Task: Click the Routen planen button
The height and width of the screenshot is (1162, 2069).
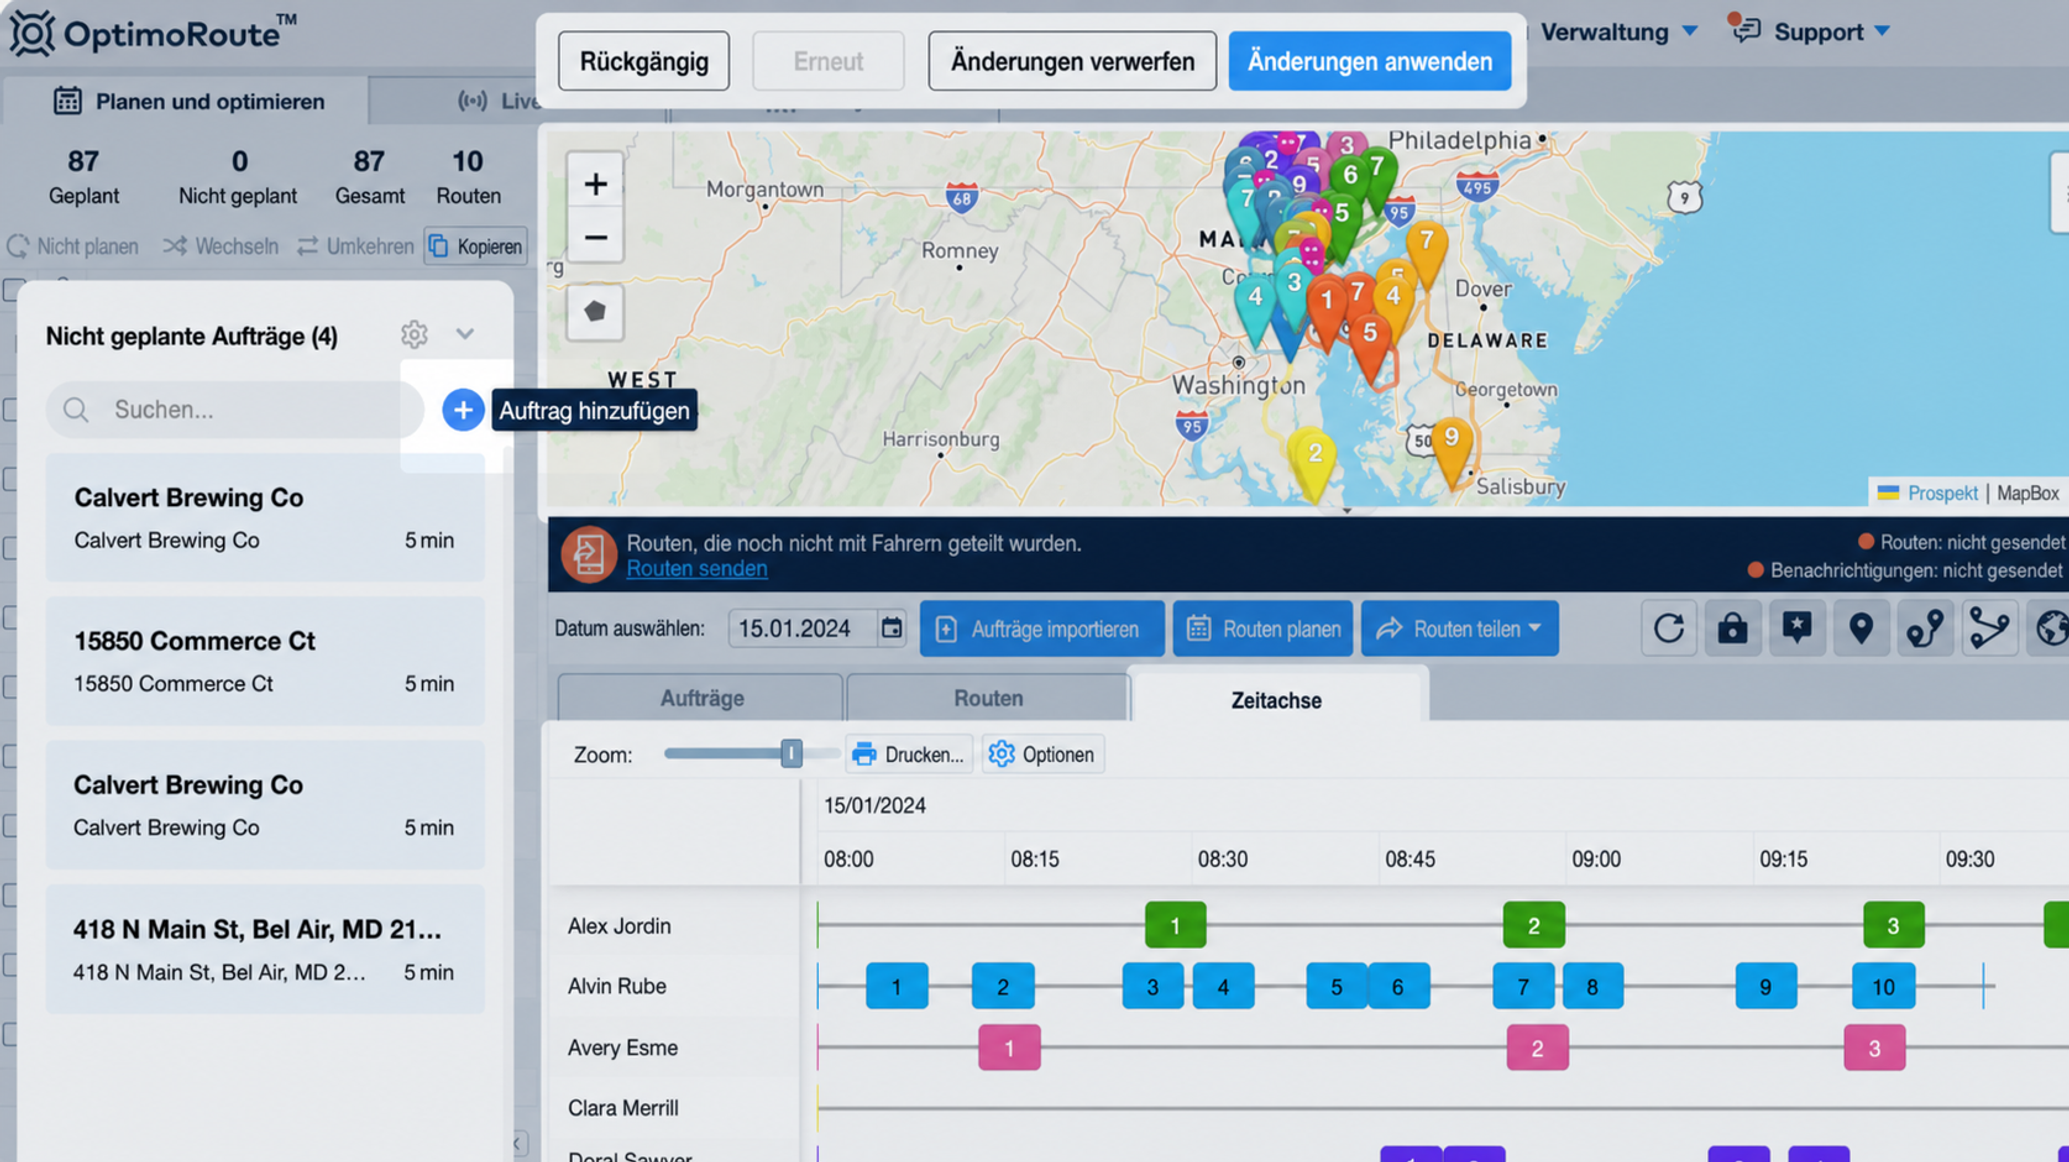Action: 1262,628
